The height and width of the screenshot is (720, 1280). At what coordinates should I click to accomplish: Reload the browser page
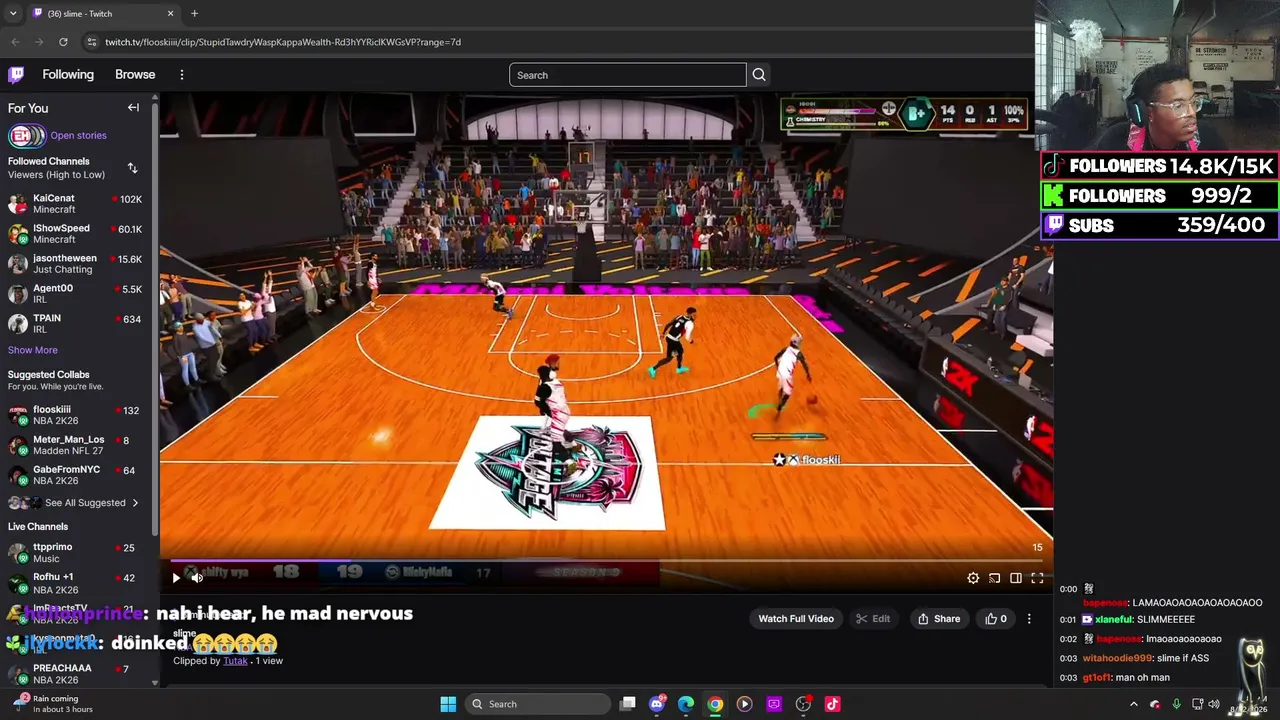tap(63, 42)
